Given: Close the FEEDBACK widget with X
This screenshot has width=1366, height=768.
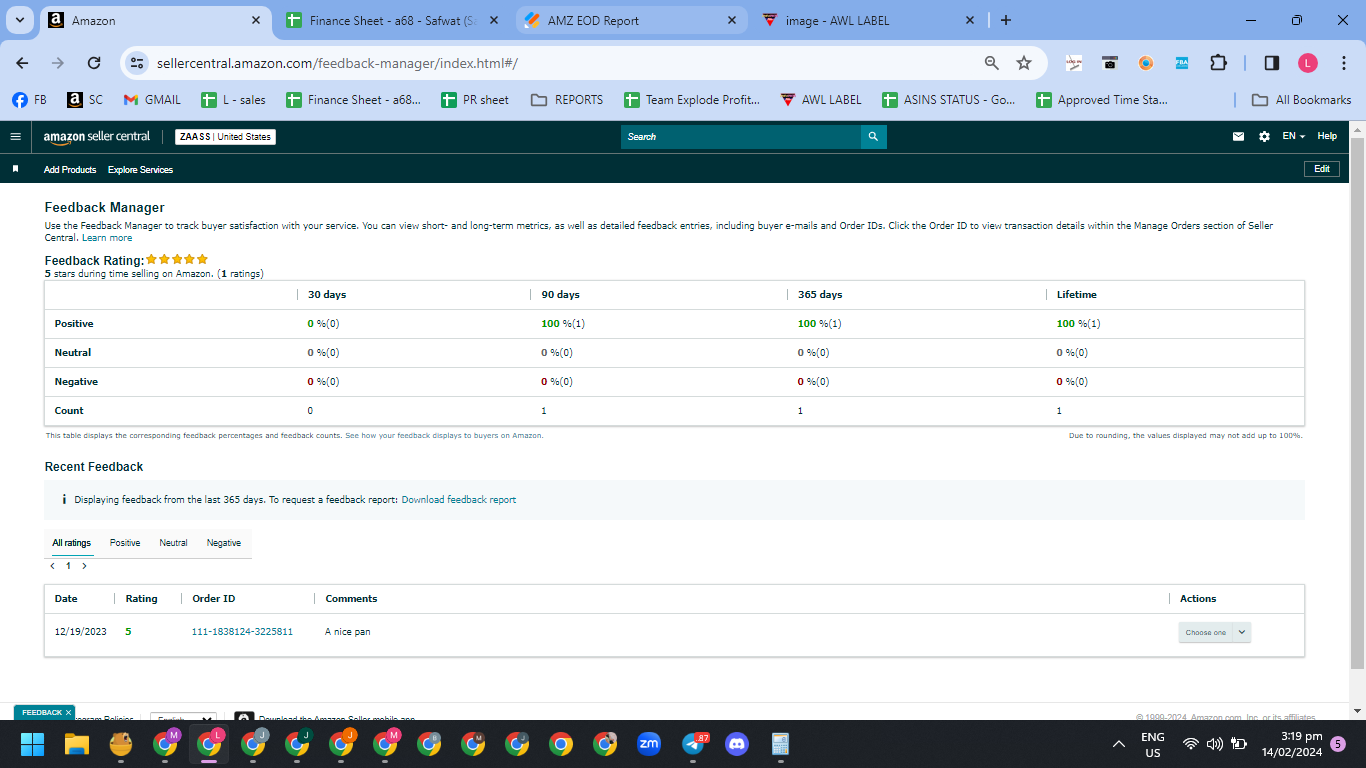Looking at the screenshot, I should click(x=69, y=712).
